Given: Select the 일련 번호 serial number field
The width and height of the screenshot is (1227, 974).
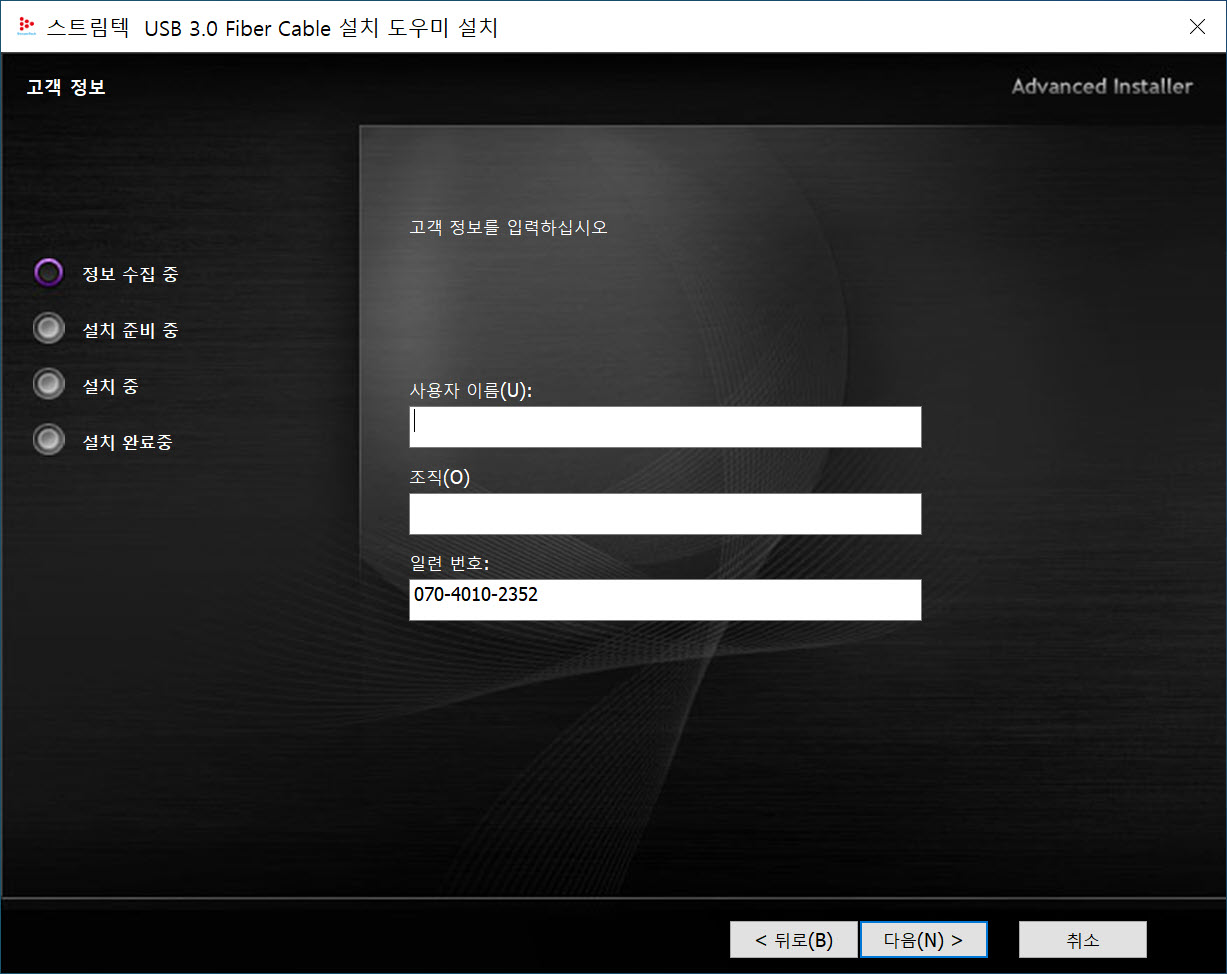Looking at the screenshot, I should coord(665,600).
